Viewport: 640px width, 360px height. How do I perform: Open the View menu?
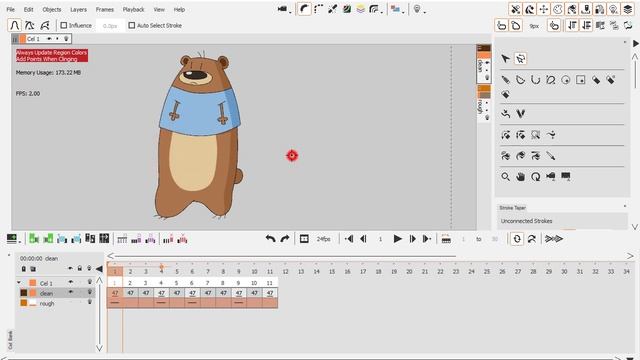click(159, 9)
